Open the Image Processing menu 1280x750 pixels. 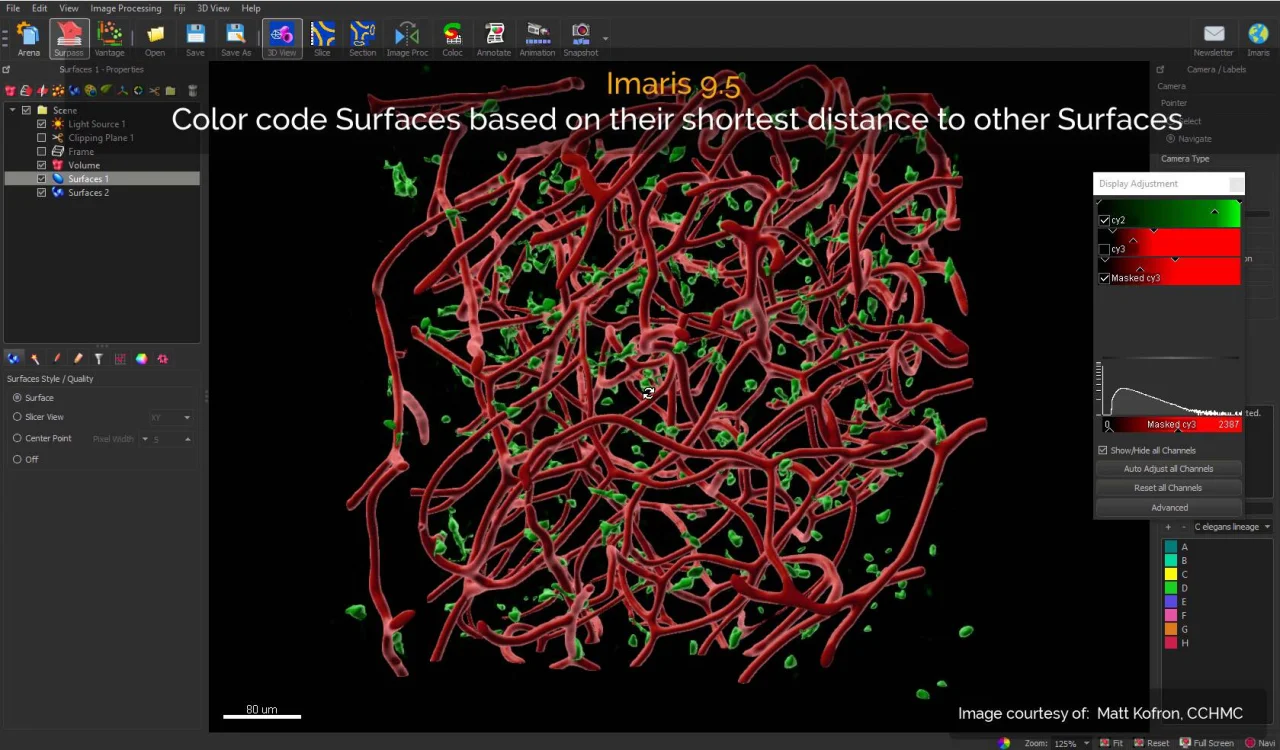click(x=126, y=8)
